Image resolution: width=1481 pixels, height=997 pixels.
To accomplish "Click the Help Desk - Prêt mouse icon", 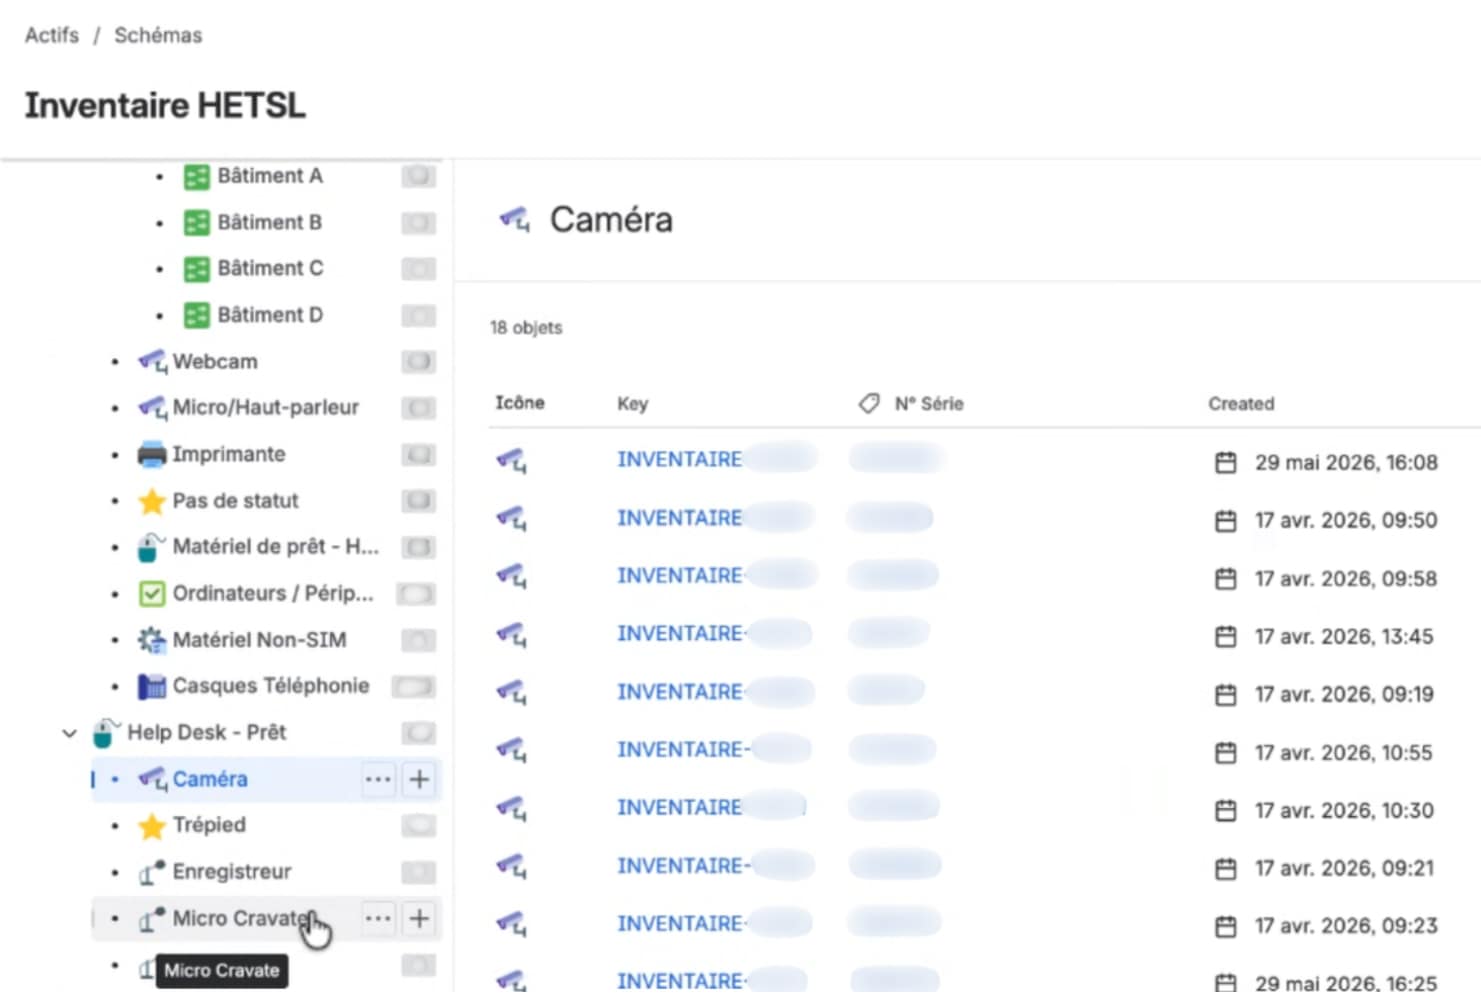I will point(106,733).
